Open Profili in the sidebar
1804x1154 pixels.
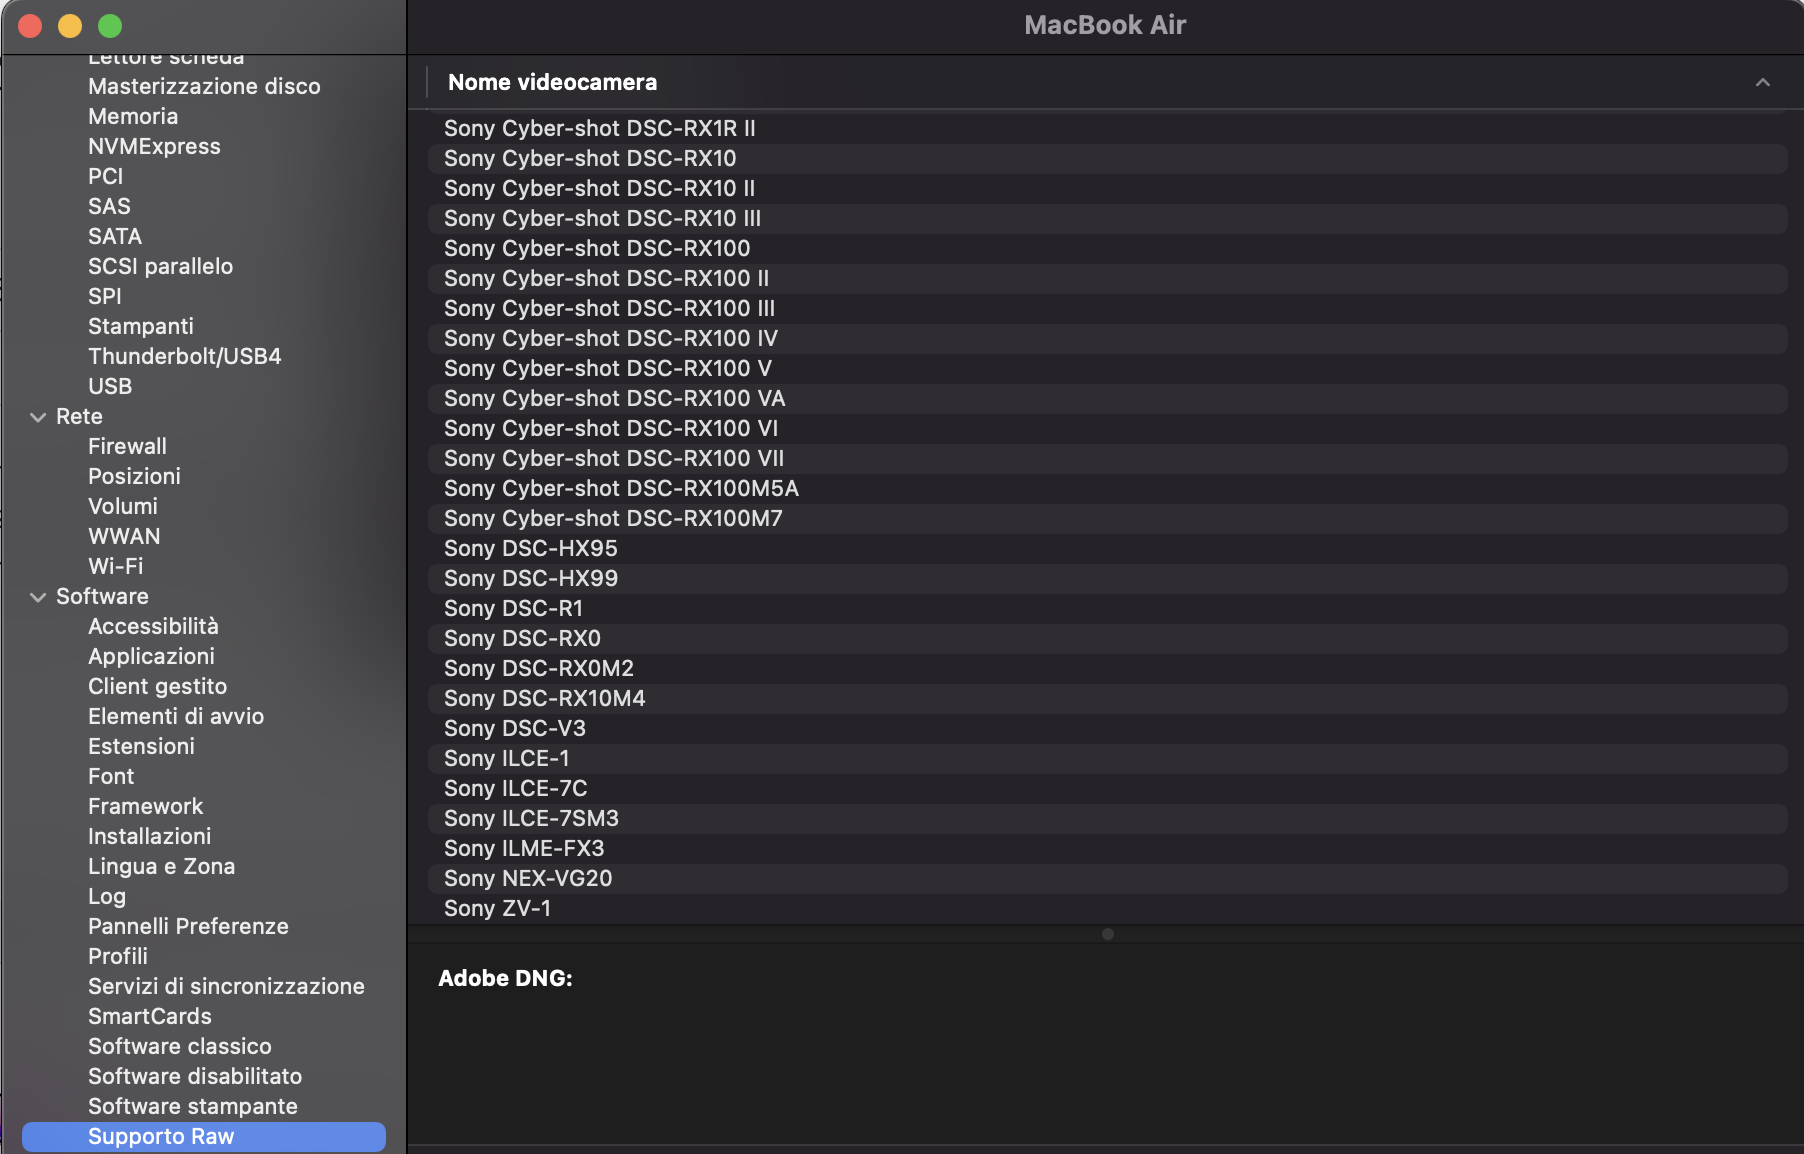[118, 957]
